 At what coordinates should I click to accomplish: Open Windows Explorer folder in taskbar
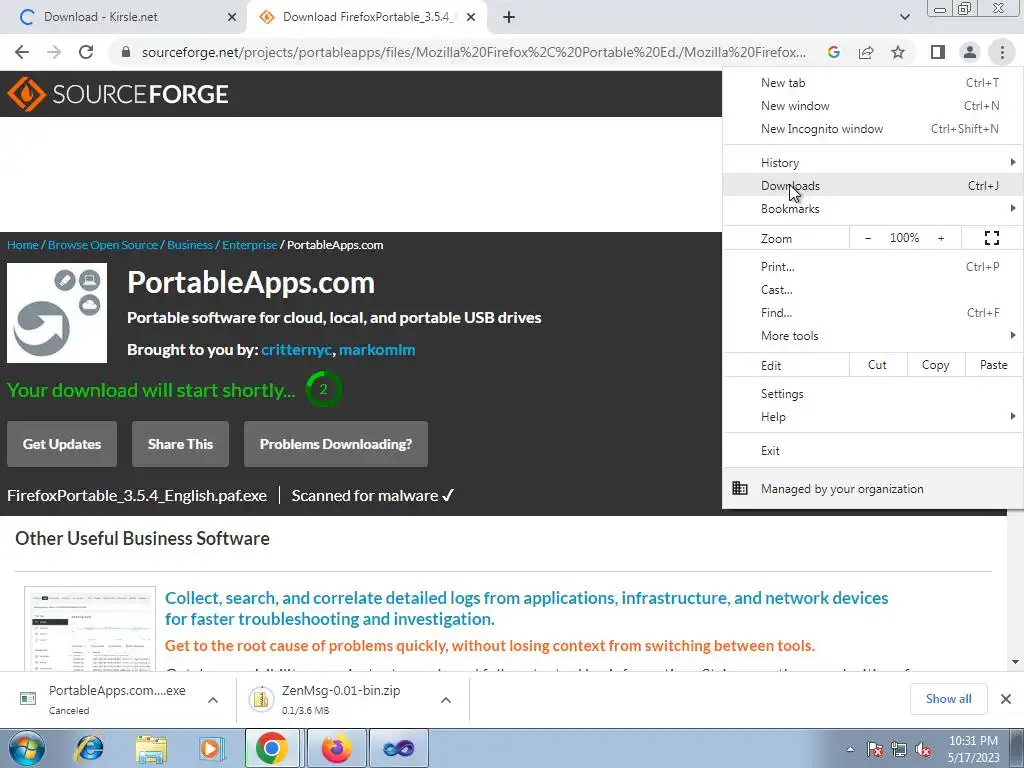tap(151, 748)
